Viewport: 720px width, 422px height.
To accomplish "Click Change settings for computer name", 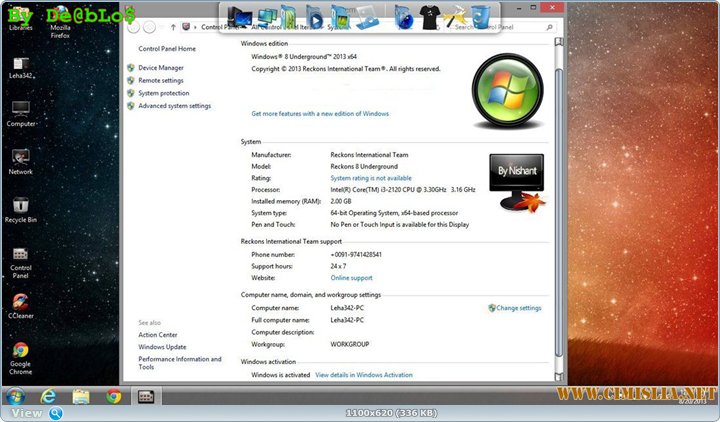I will [x=518, y=308].
